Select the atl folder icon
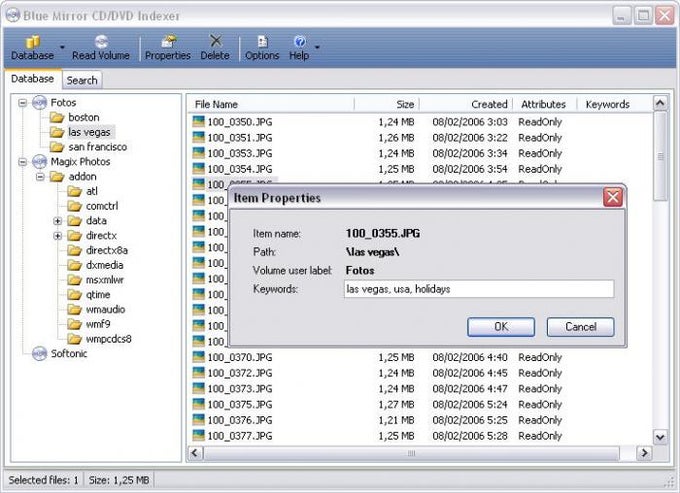Viewport: 680px width, 493px height. (x=75, y=191)
